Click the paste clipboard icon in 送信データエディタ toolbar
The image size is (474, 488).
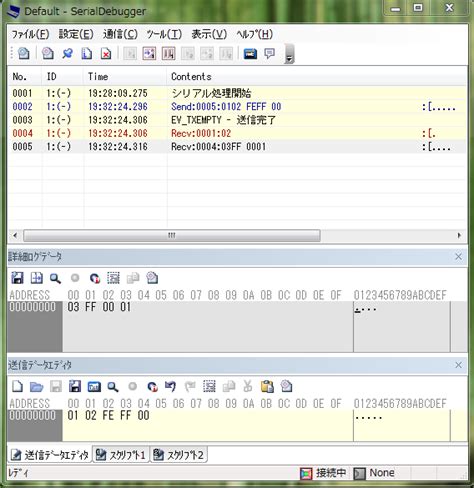267,387
